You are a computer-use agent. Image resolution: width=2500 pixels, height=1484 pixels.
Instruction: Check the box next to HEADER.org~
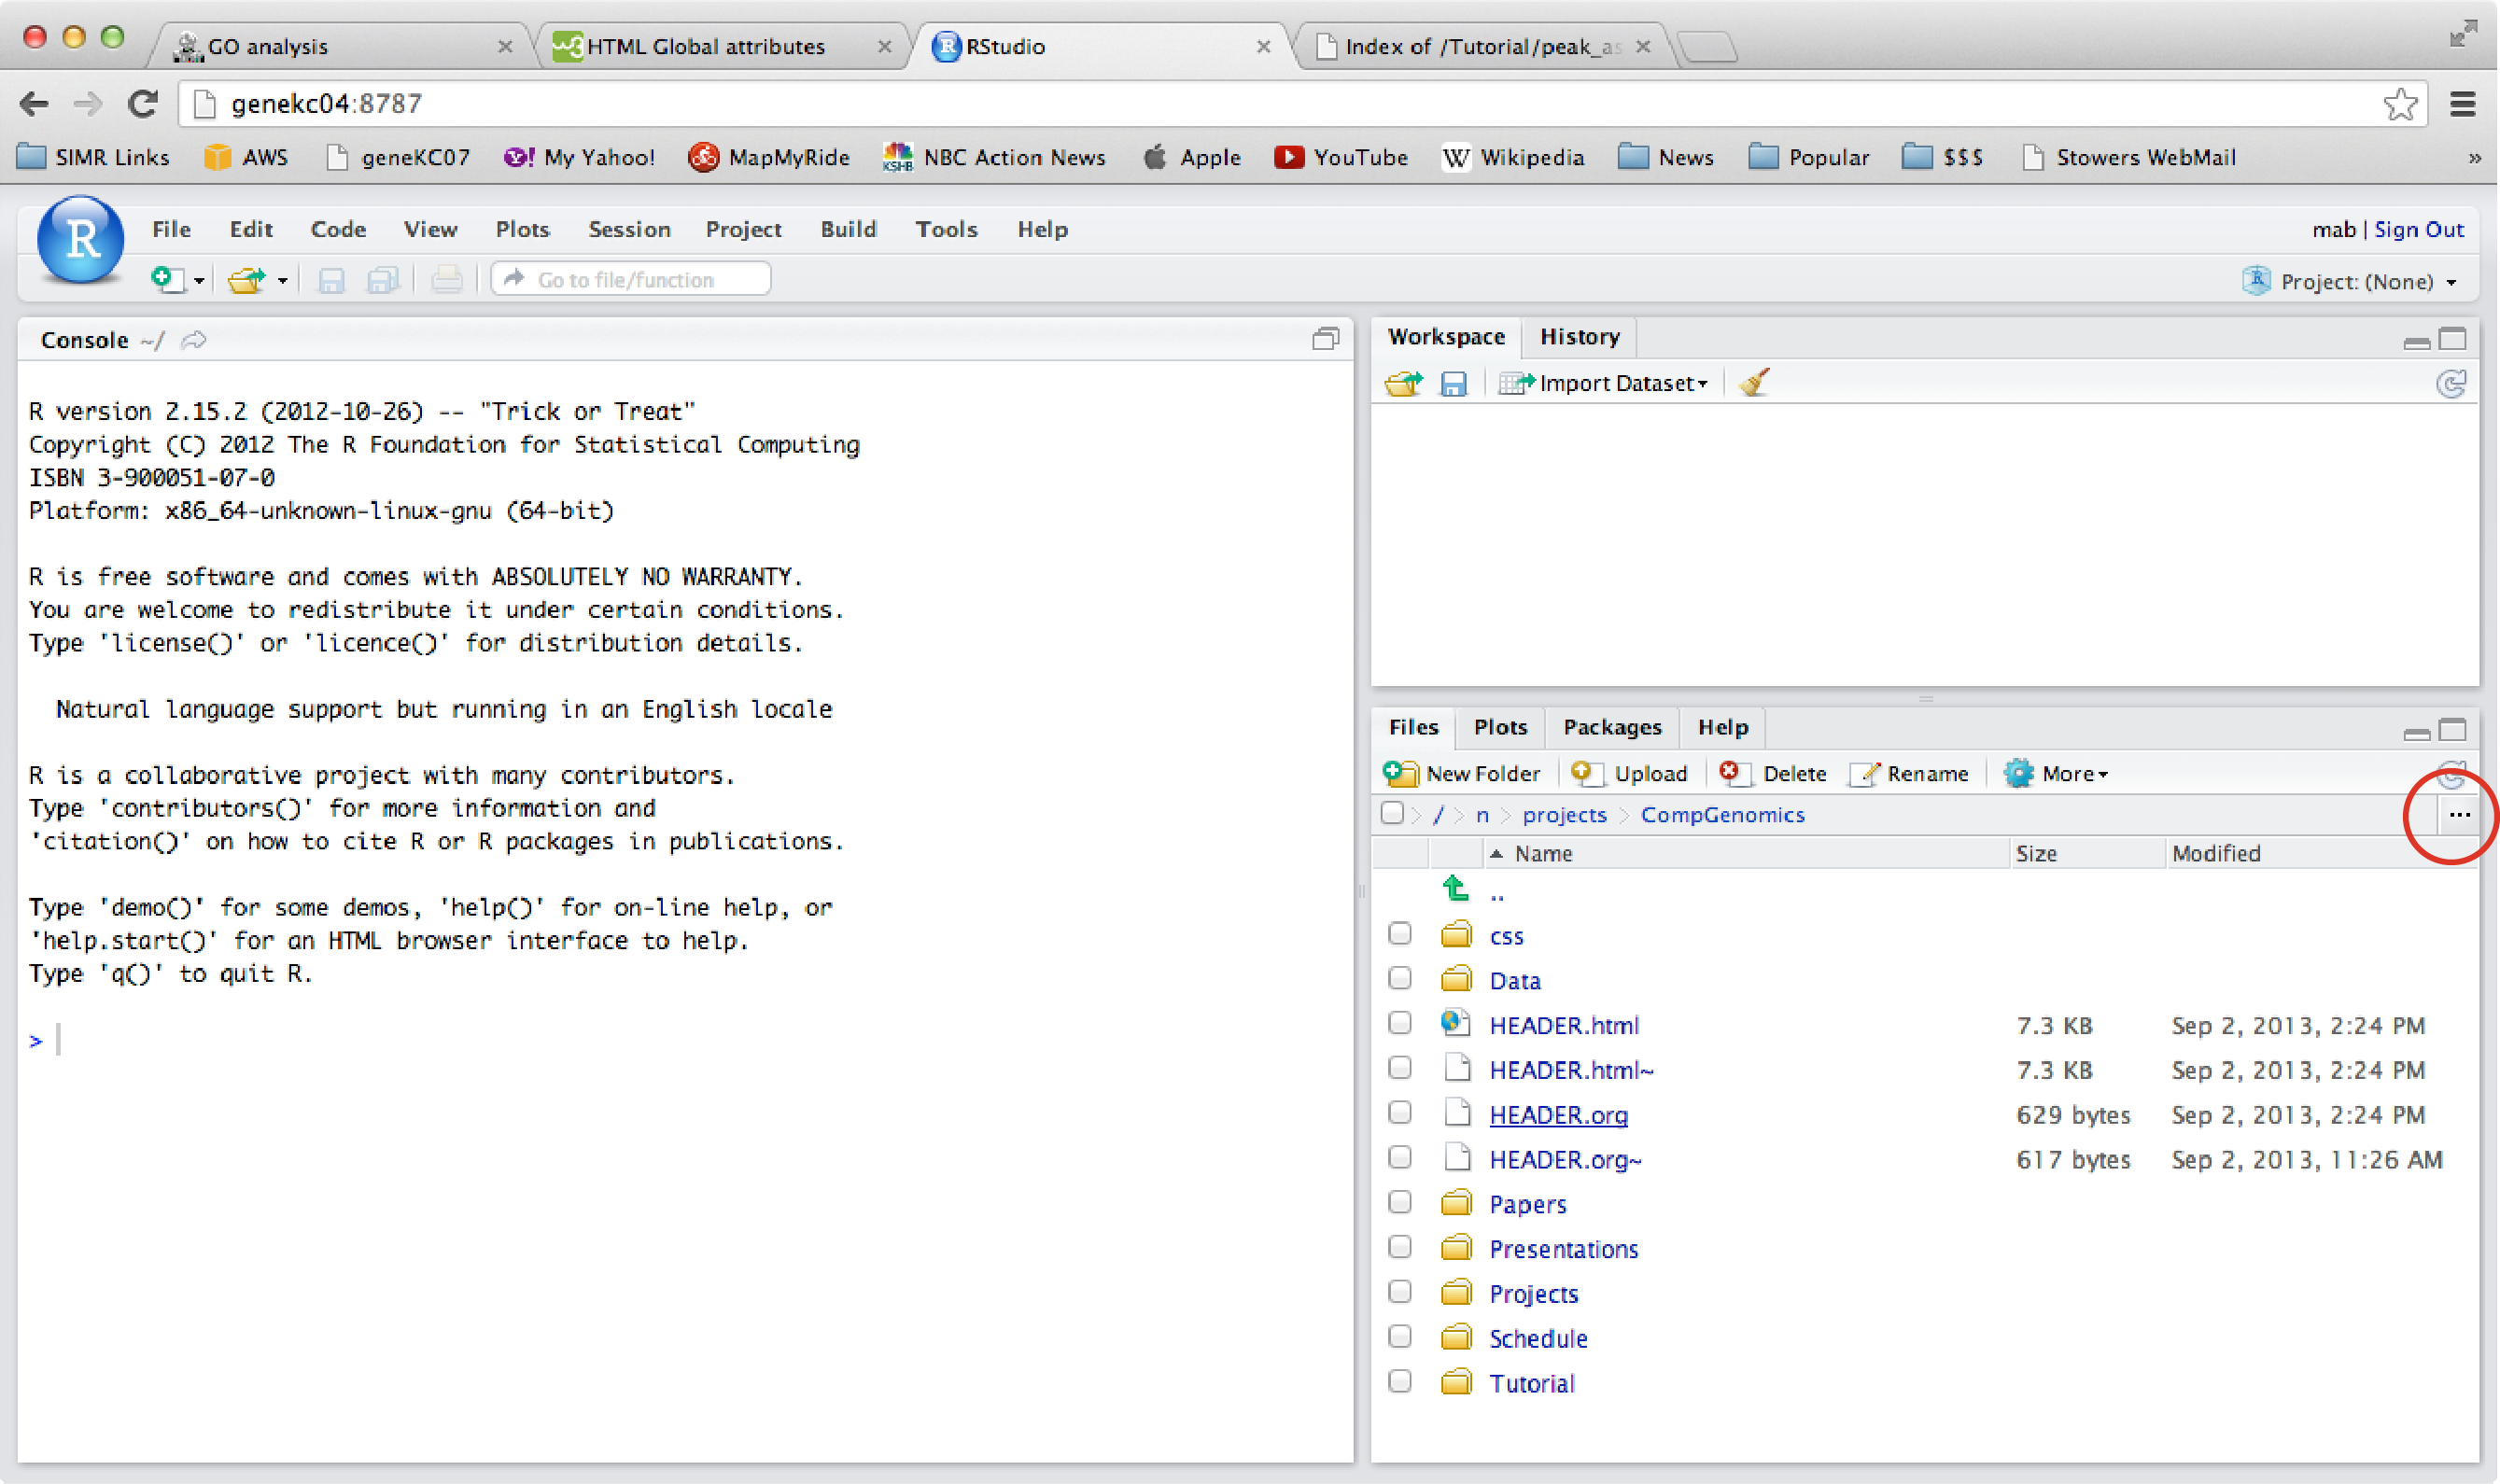[x=1400, y=1158]
